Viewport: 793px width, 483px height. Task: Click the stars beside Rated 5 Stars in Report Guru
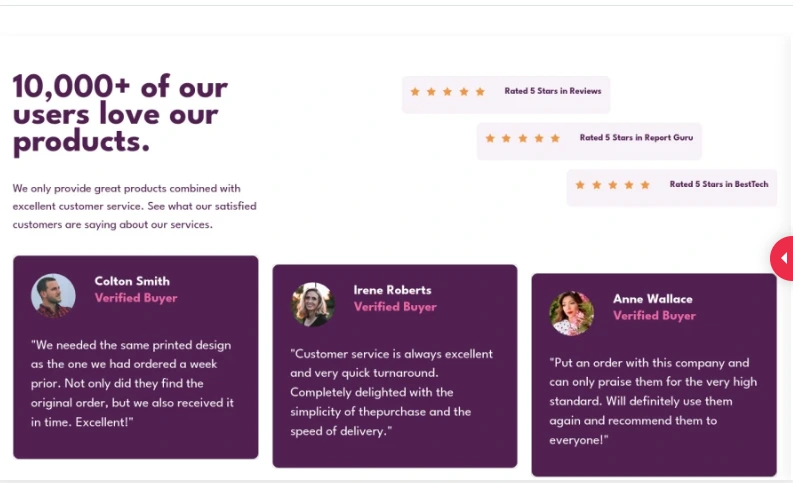[522, 138]
